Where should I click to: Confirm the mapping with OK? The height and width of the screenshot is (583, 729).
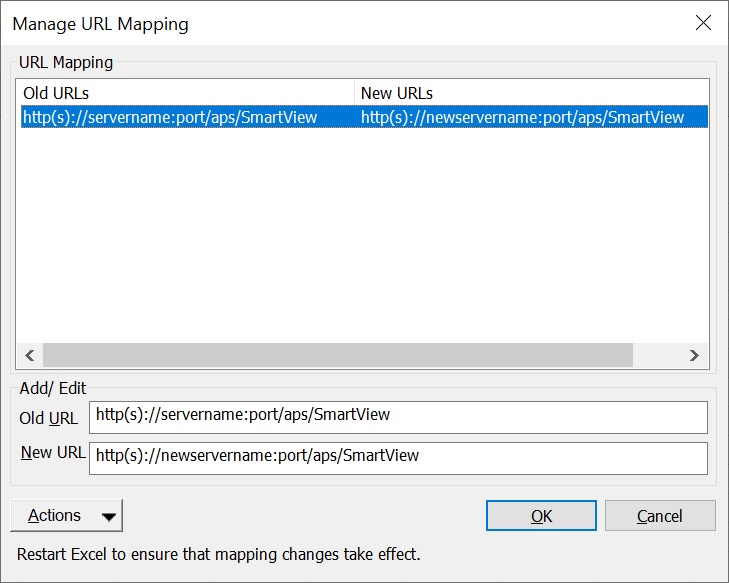tap(541, 516)
